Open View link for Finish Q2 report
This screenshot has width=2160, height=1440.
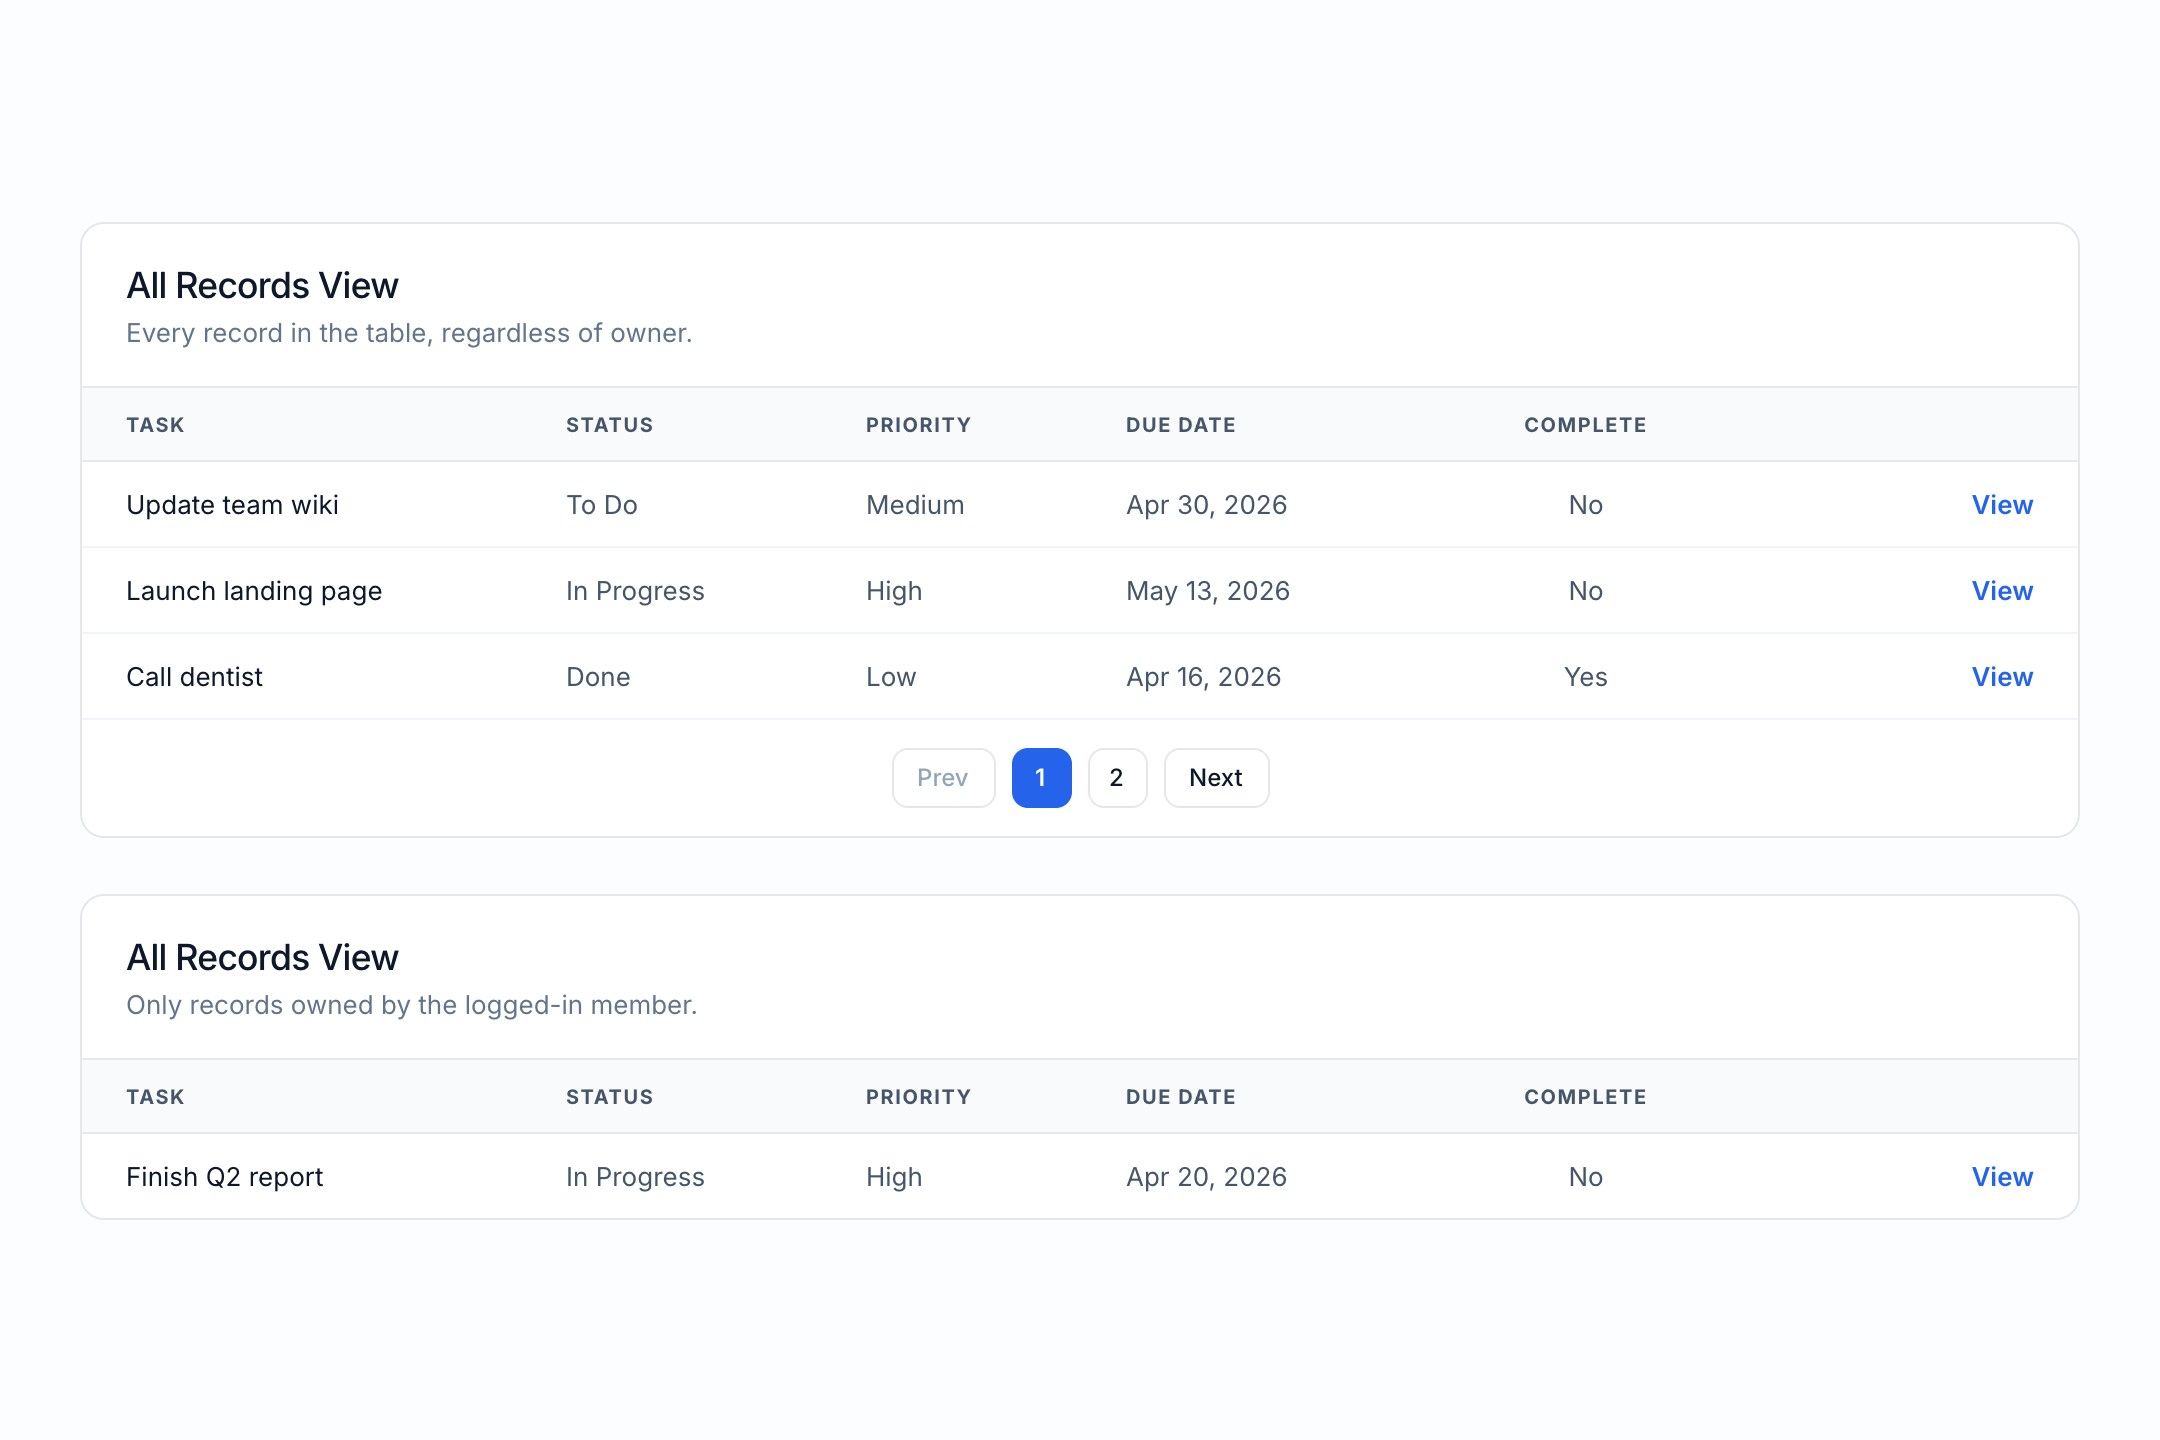pos(2001,1177)
